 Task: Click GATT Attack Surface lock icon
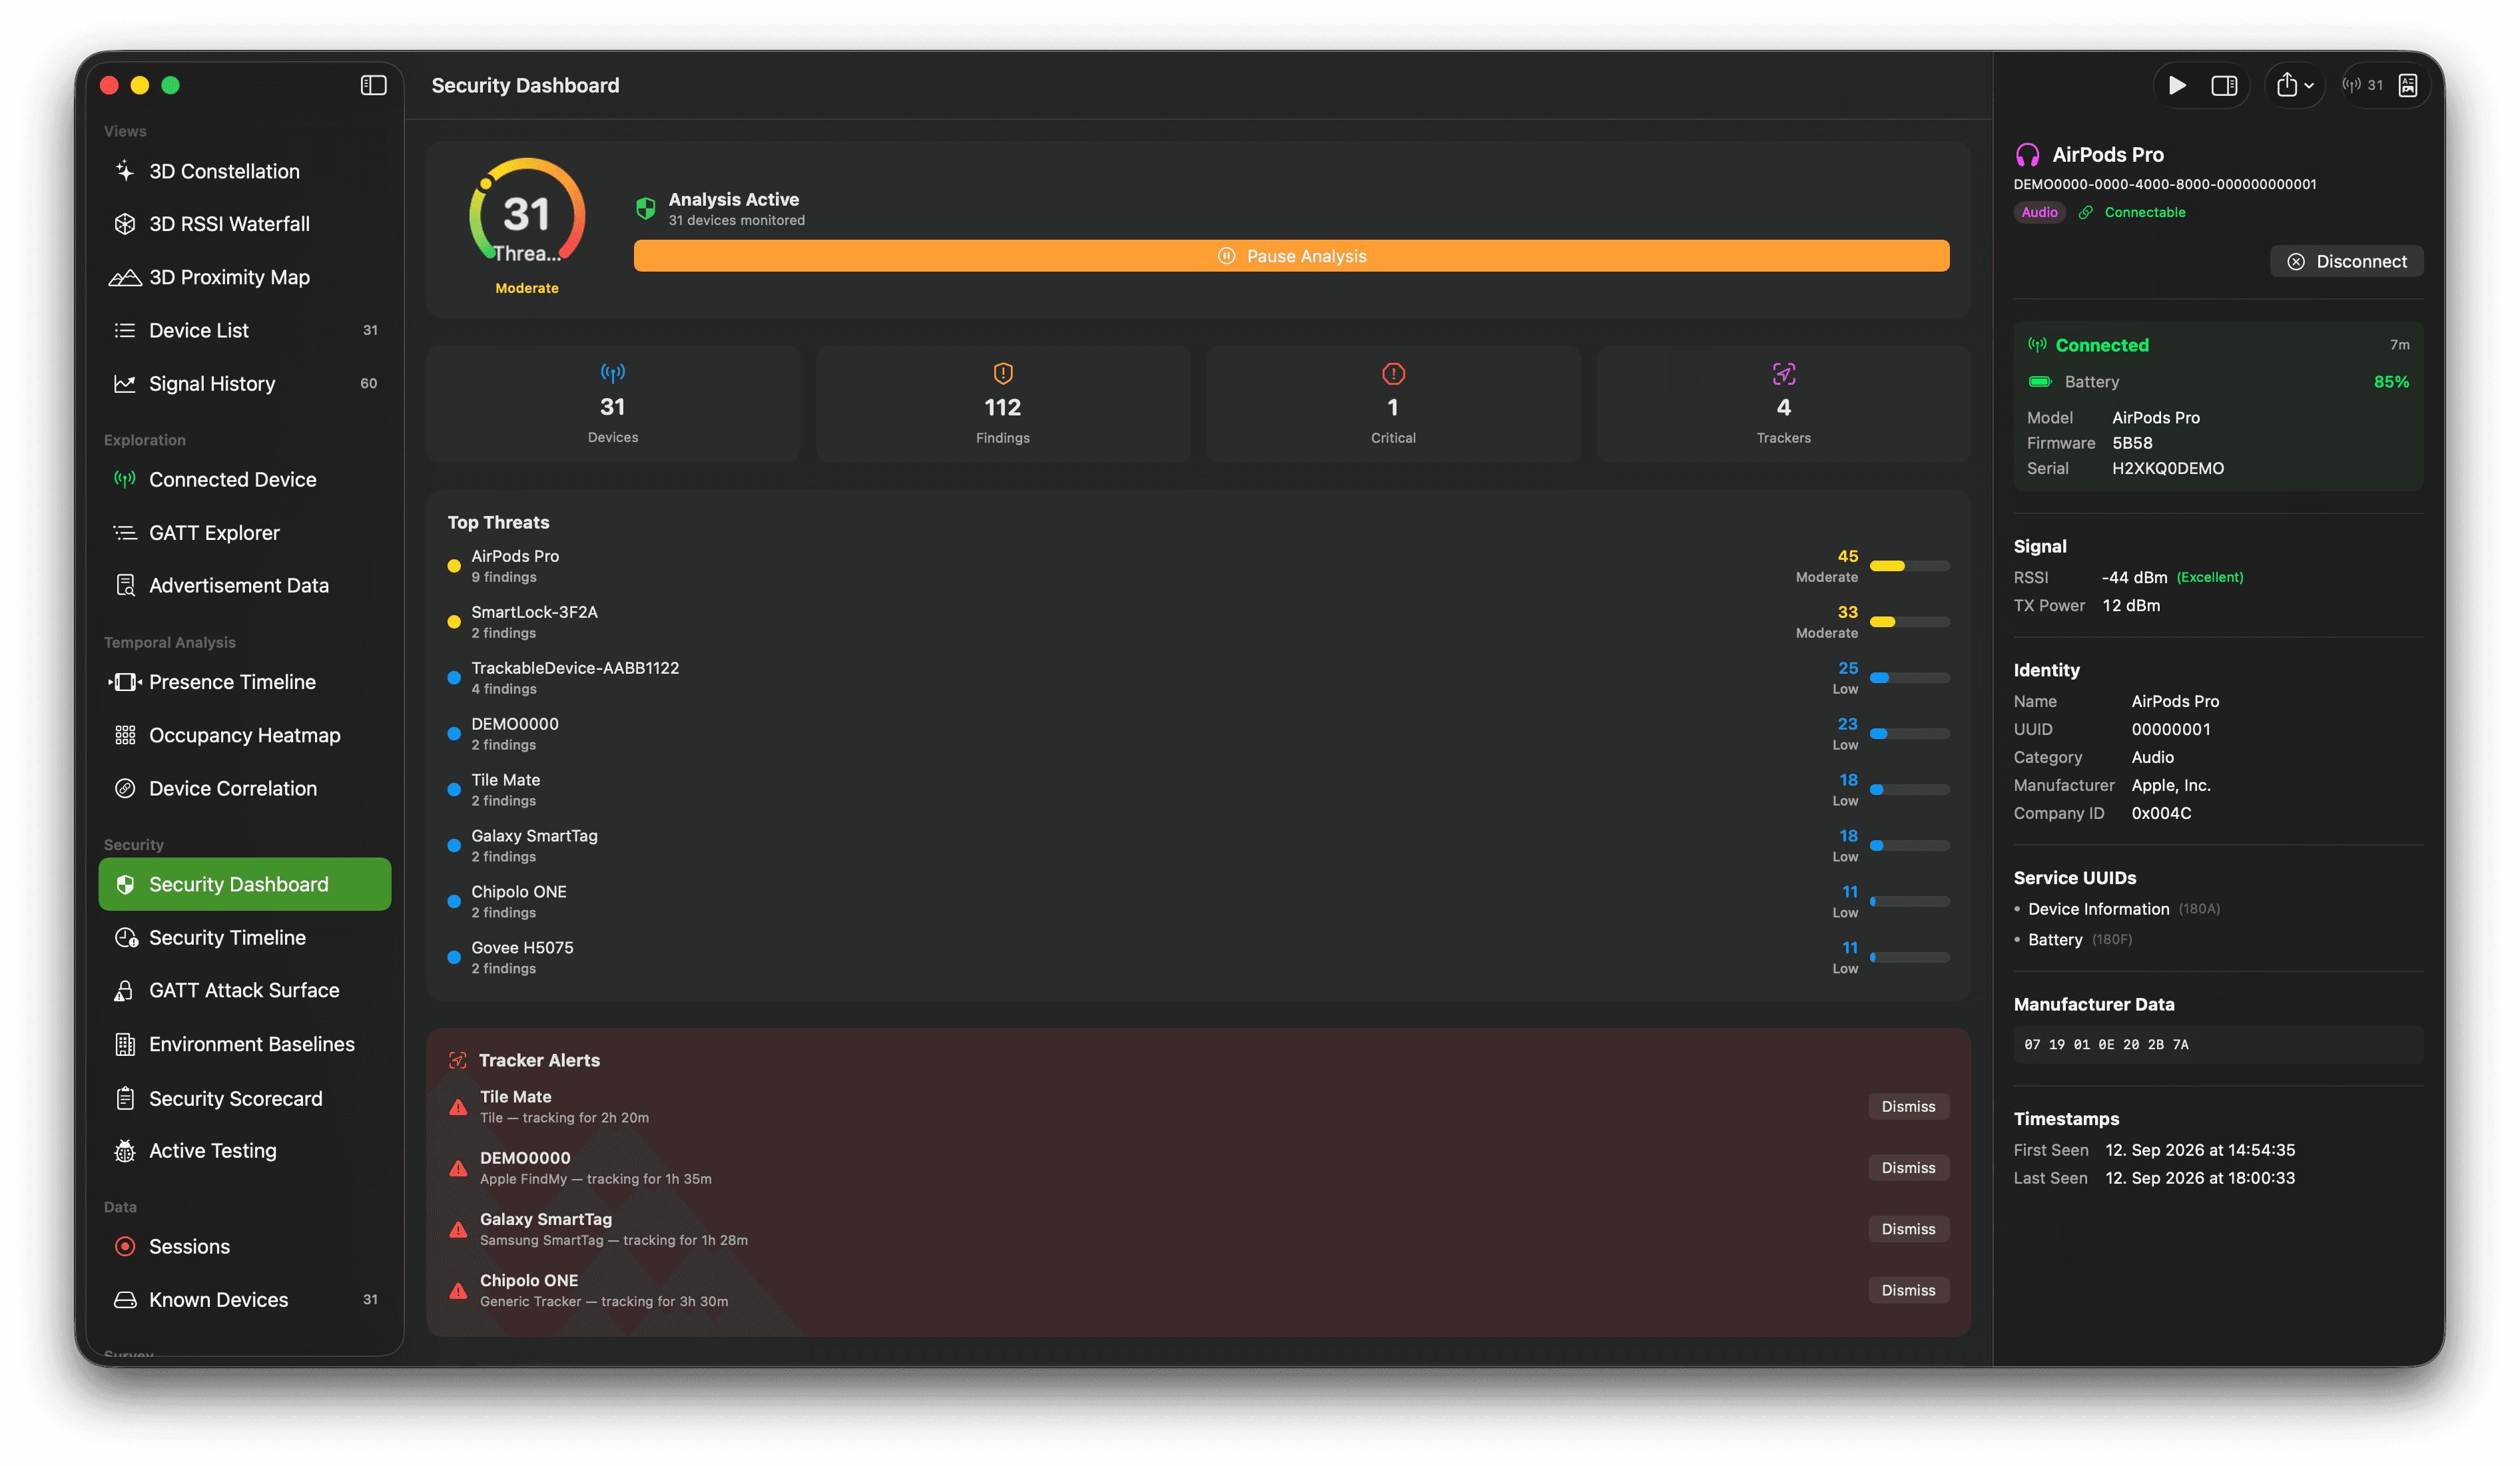pos(124,991)
